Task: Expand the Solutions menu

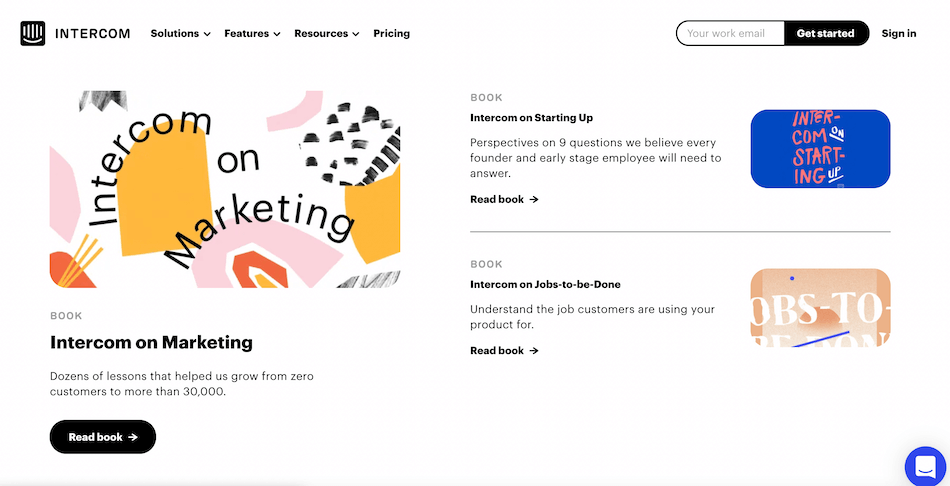Action: [181, 33]
